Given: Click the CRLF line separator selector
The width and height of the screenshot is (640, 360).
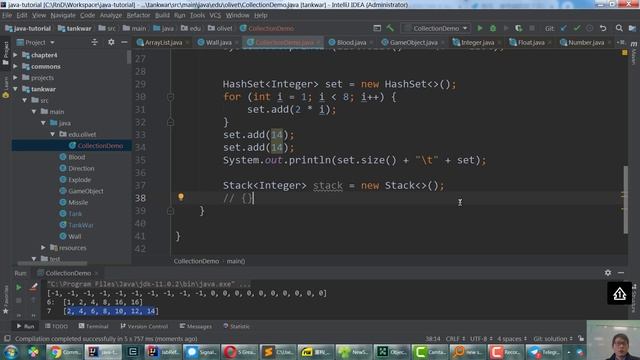Looking at the screenshot, I should click(x=455, y=338).
